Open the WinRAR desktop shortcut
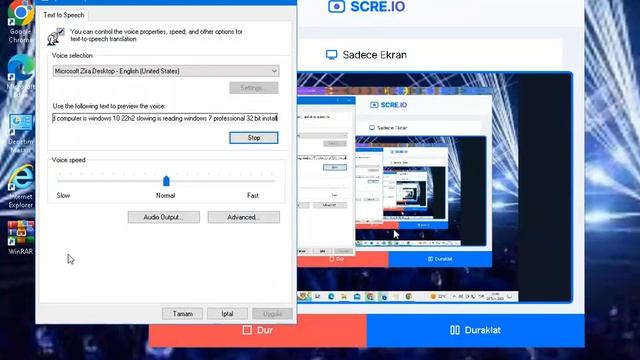 pyautogui.click(x=20, y=237)
